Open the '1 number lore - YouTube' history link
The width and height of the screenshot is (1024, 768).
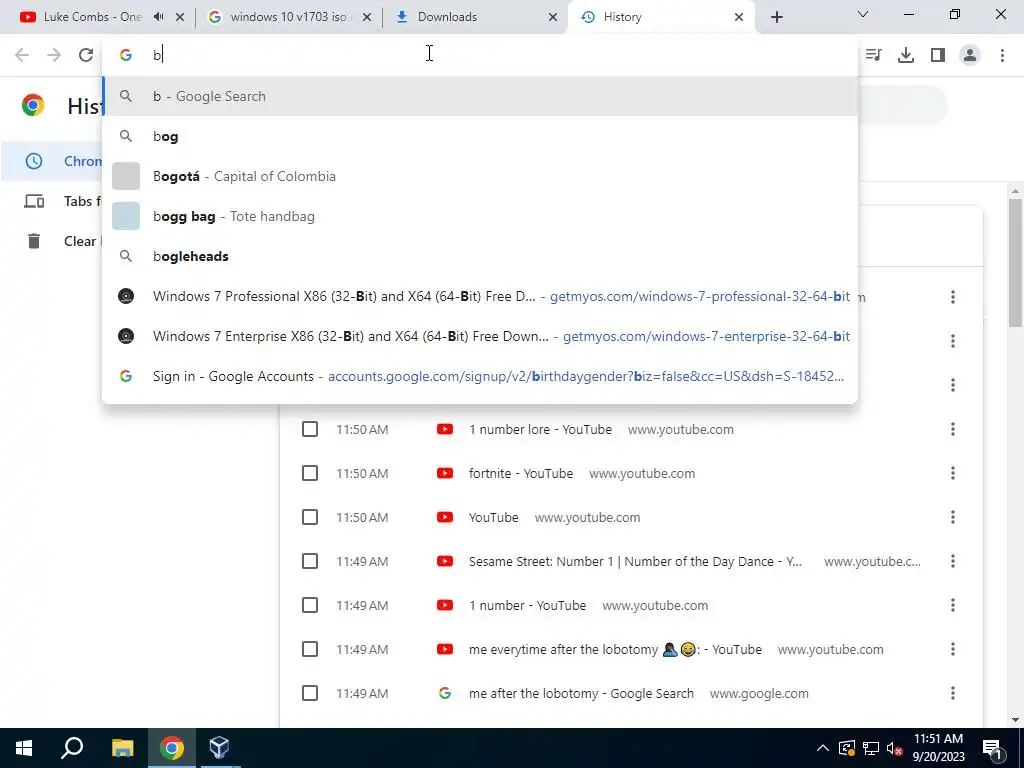pyautogui.click(x=540, y=429)
